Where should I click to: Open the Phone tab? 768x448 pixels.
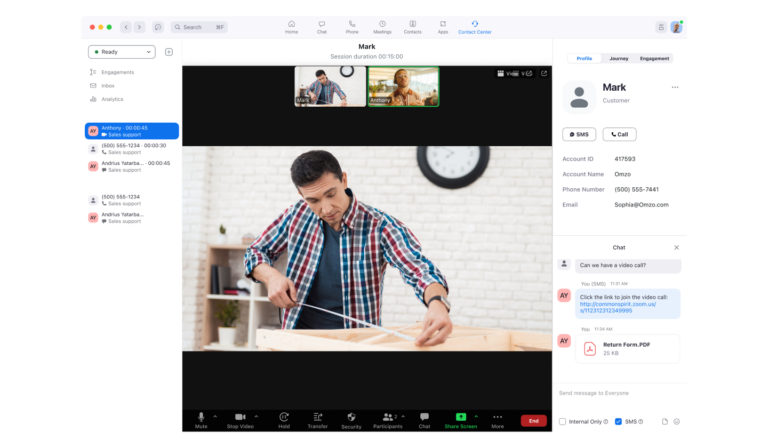point(352,27)
